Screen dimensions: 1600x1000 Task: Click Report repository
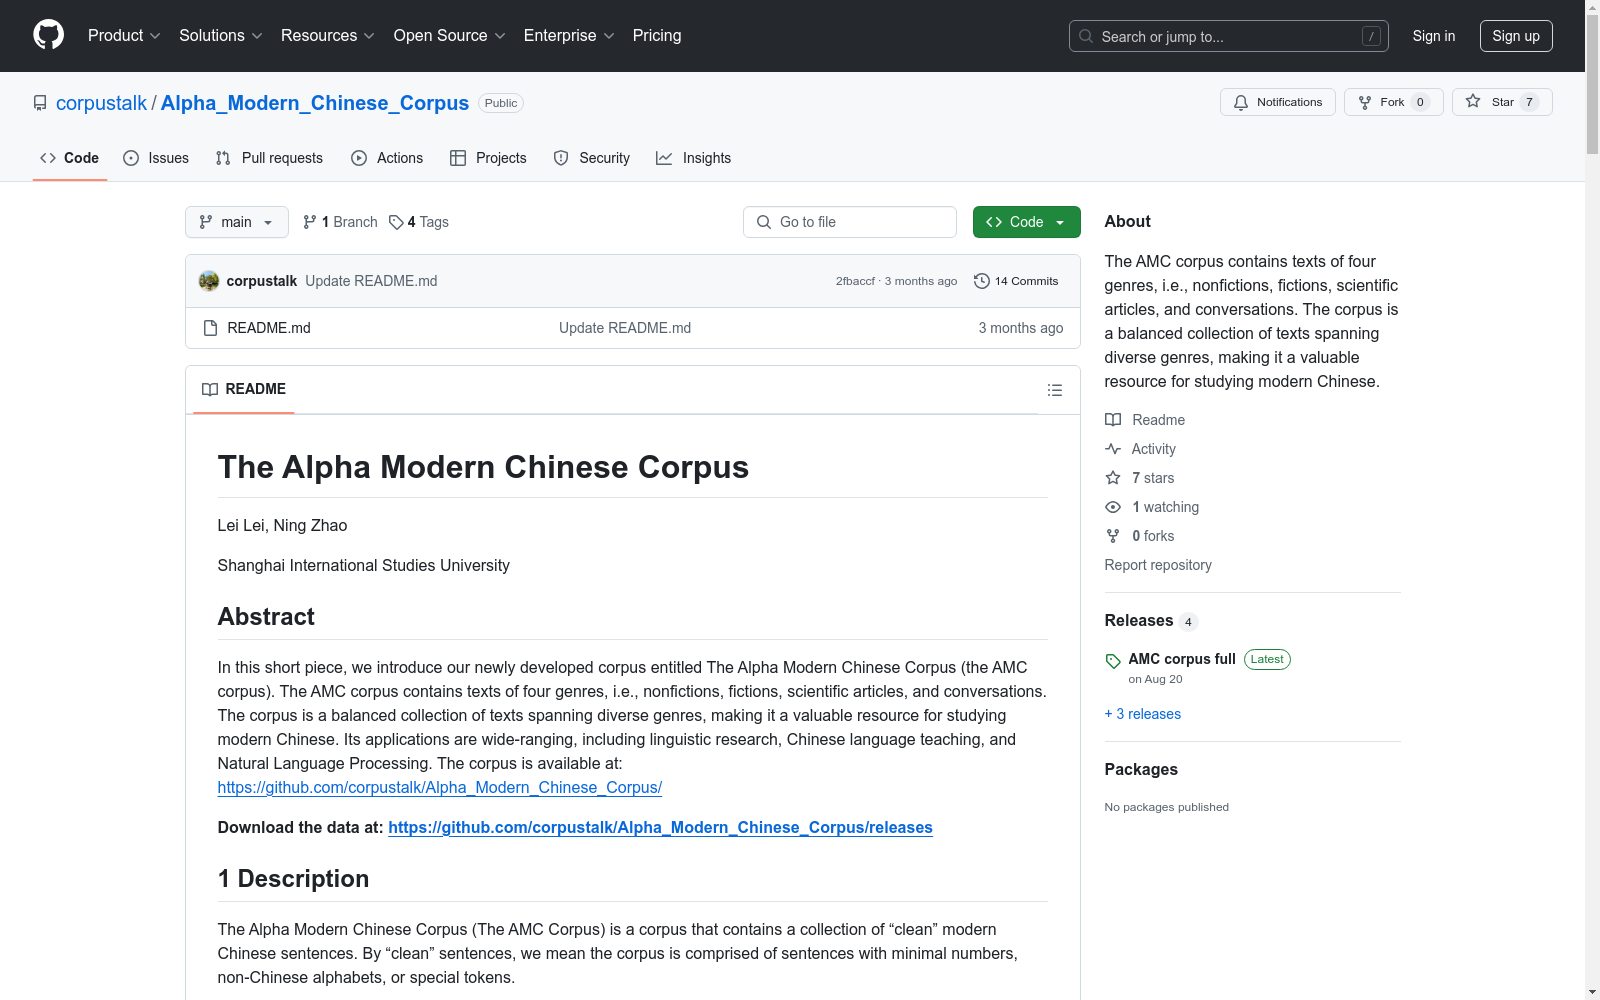1158,565
